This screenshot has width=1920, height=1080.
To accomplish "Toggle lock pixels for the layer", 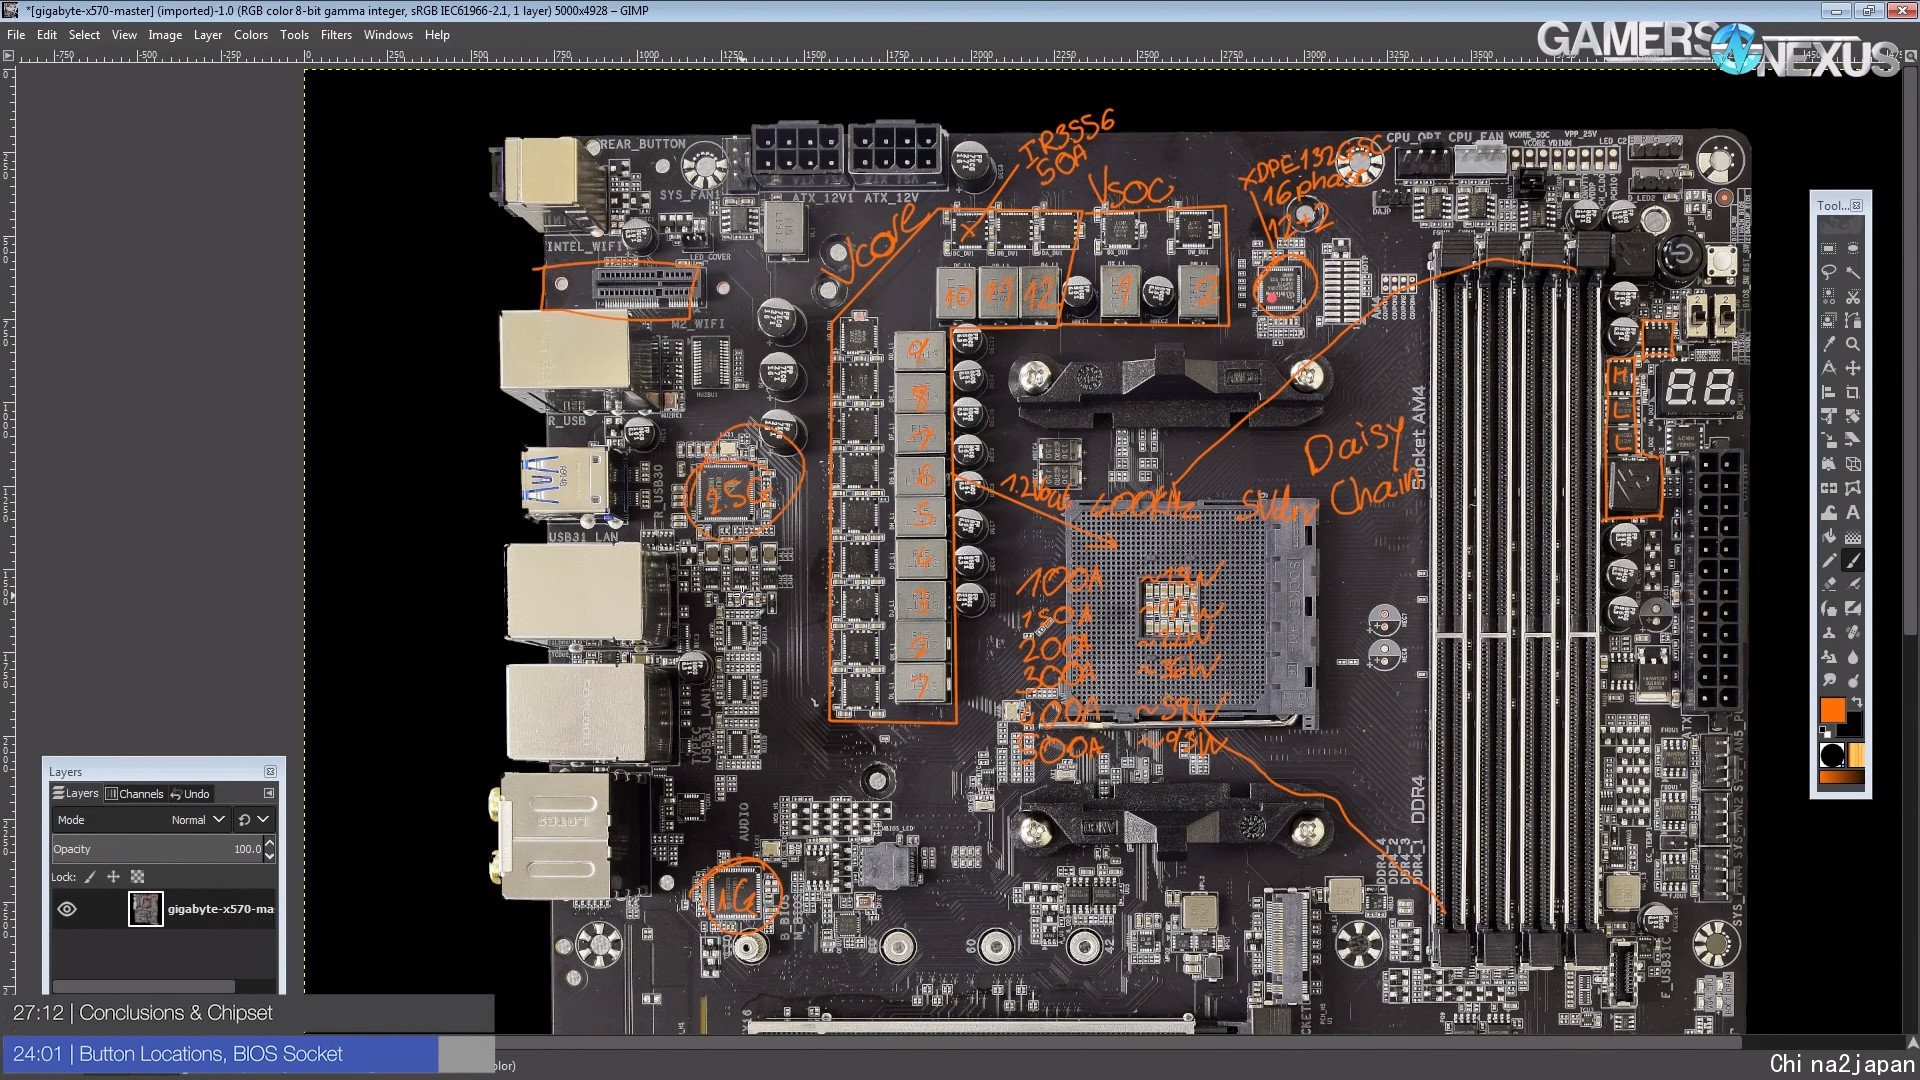I will 90,877.
